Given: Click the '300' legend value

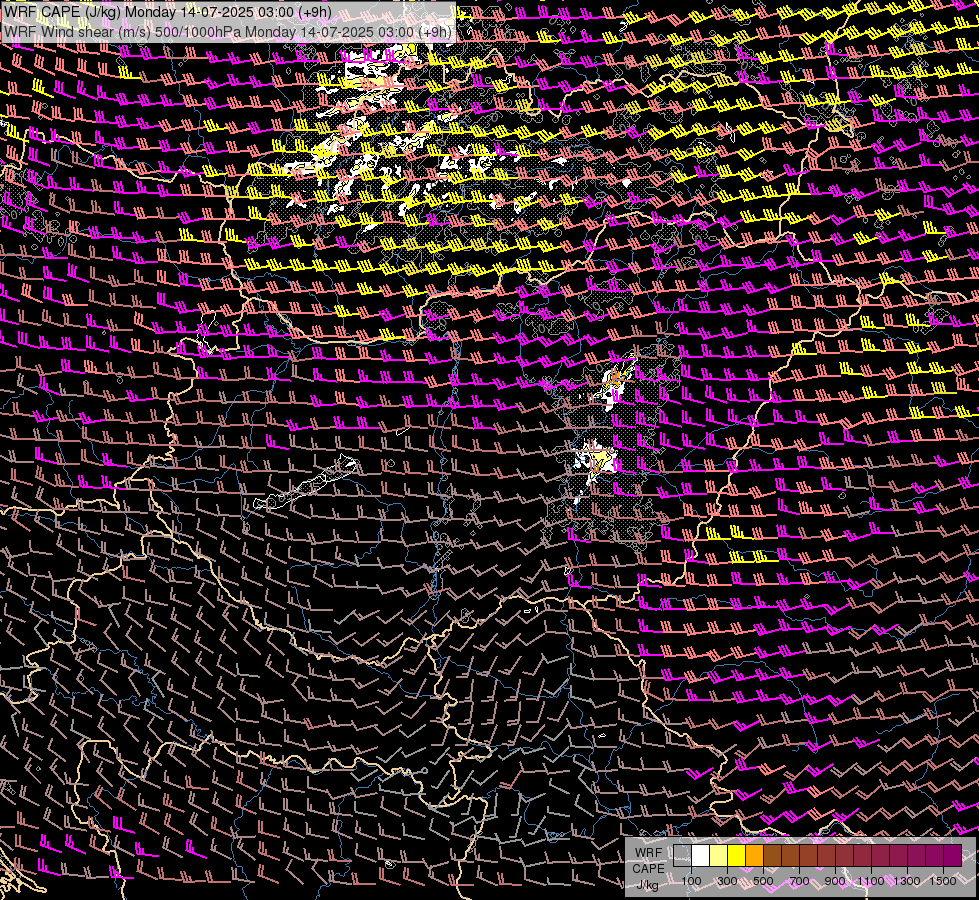Looking at the screenshot, I should (x=727, y=881).
